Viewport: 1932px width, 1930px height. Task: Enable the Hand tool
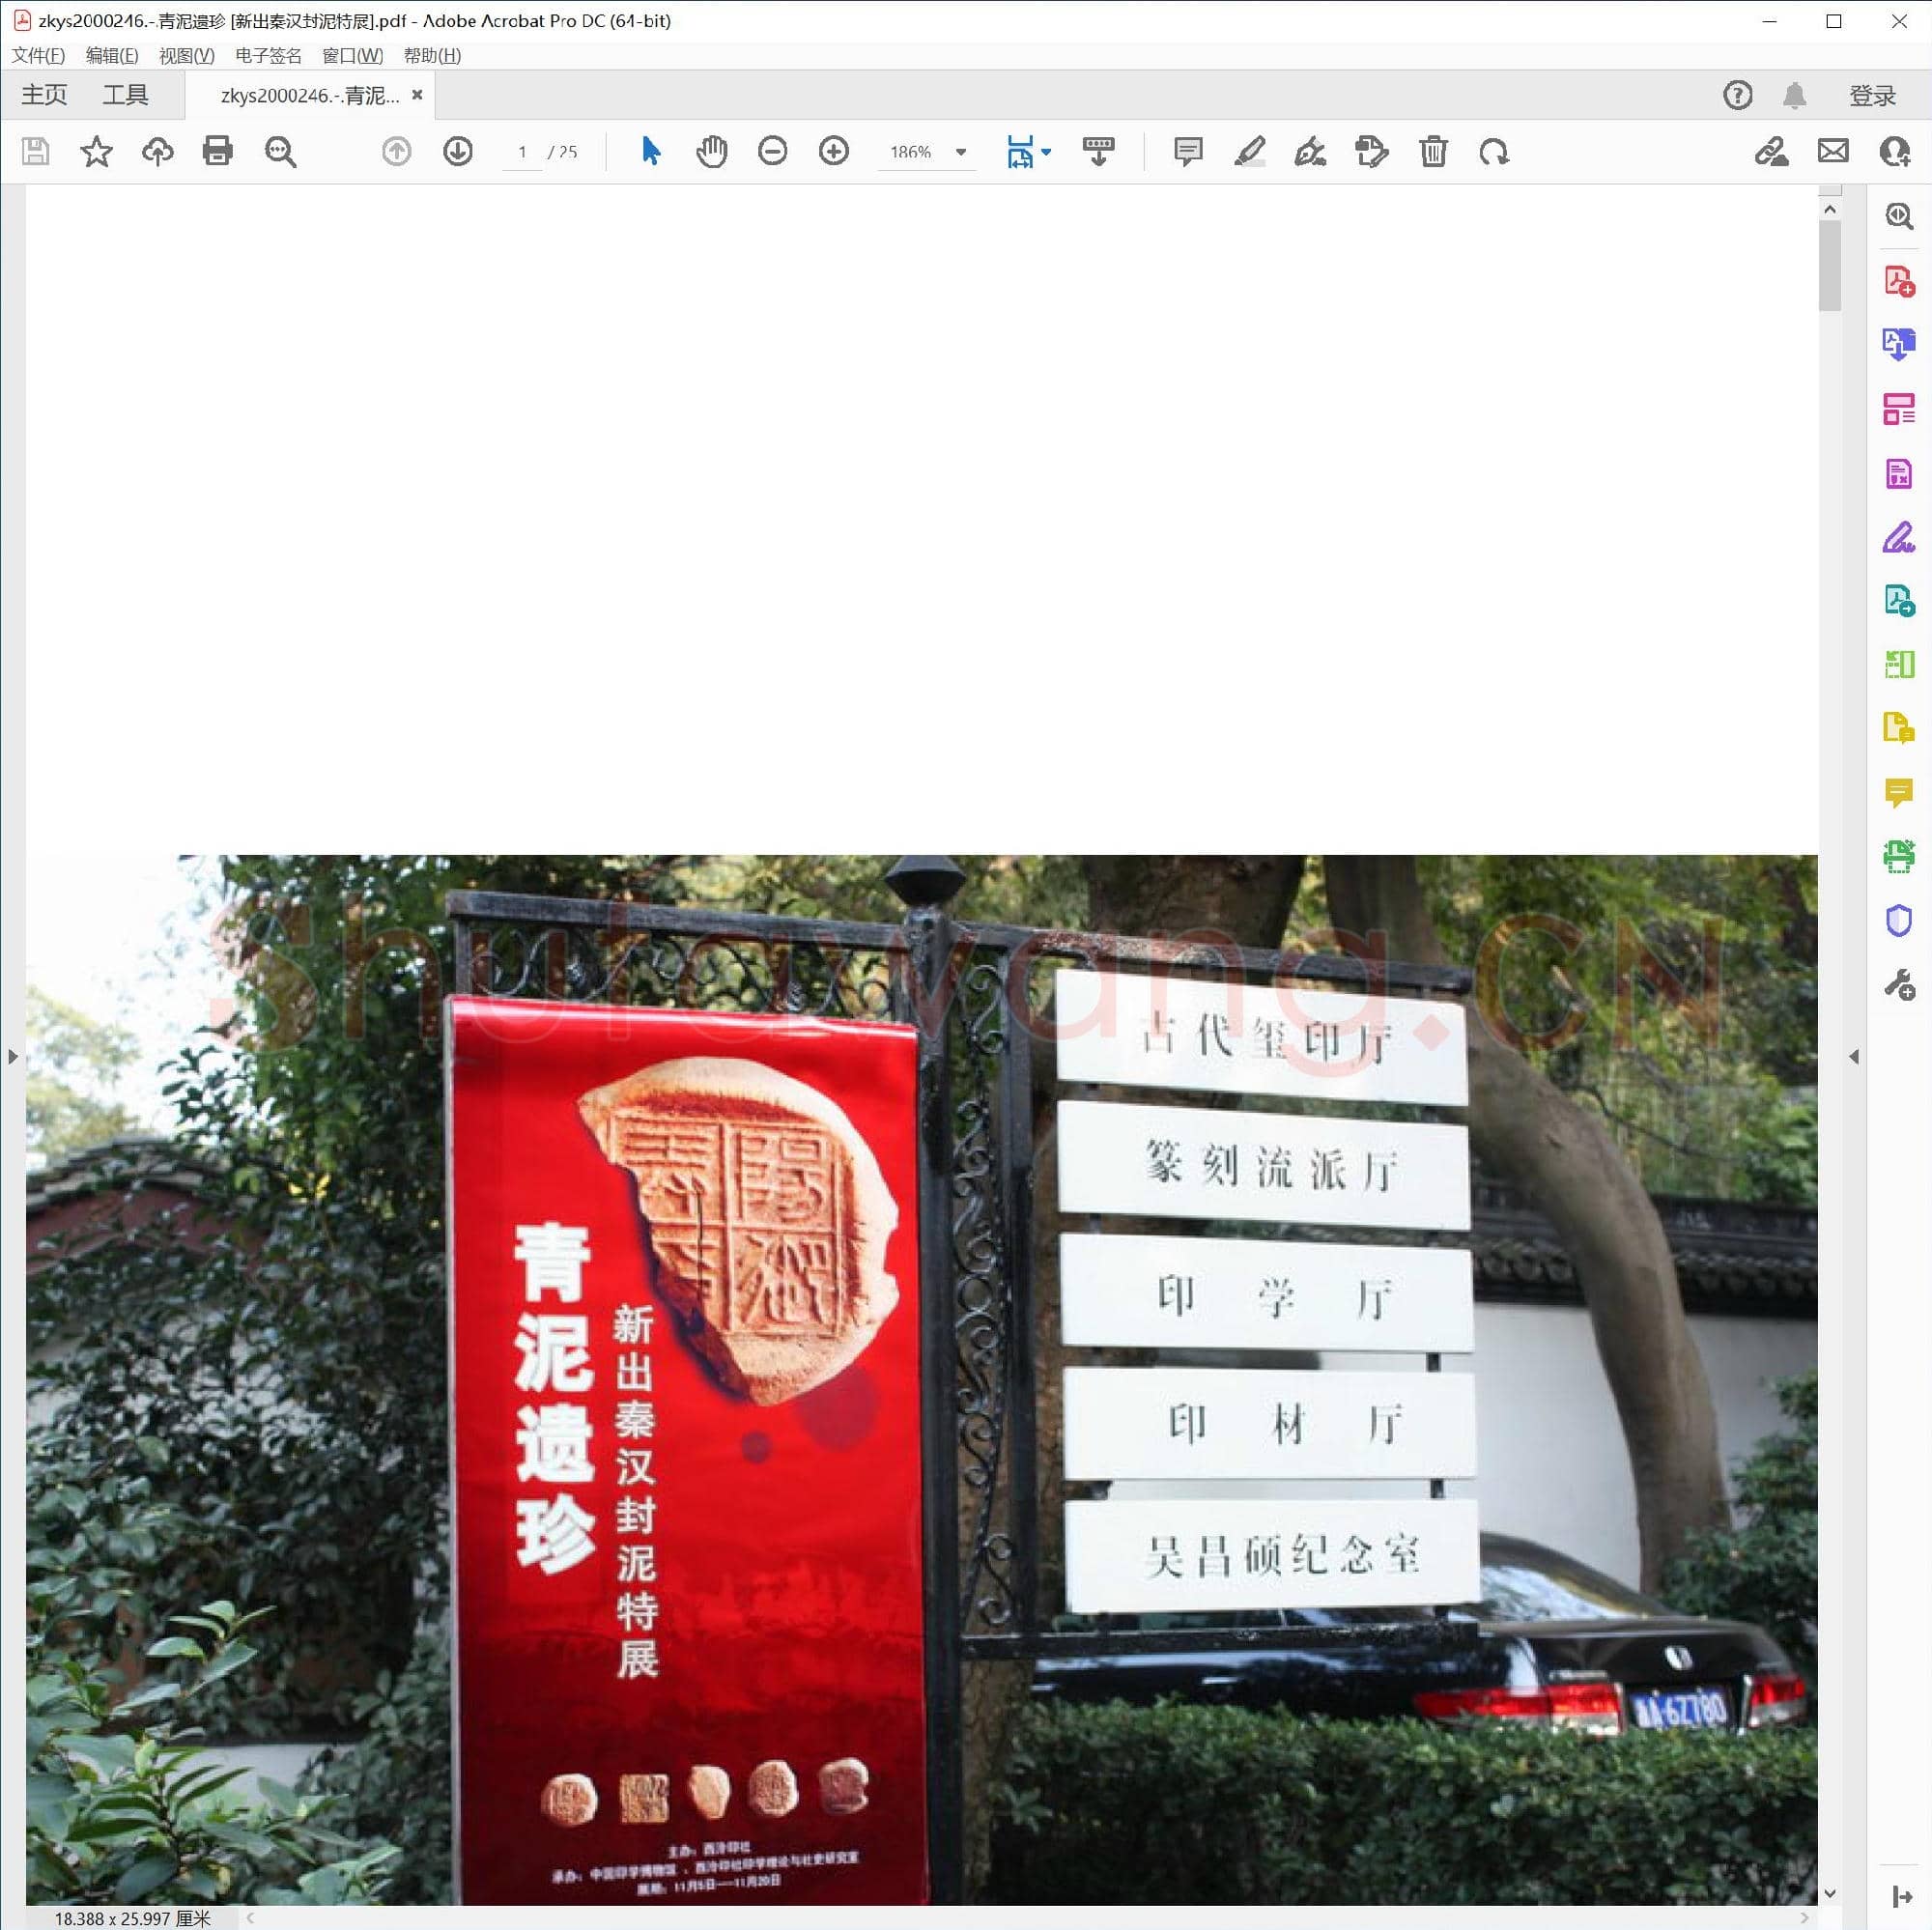click(x=711, y=152)
